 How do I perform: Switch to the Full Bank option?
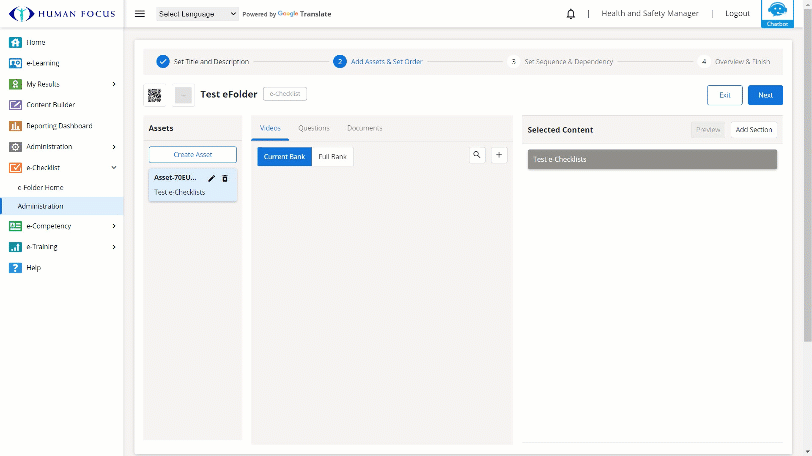tap(333, 157)
